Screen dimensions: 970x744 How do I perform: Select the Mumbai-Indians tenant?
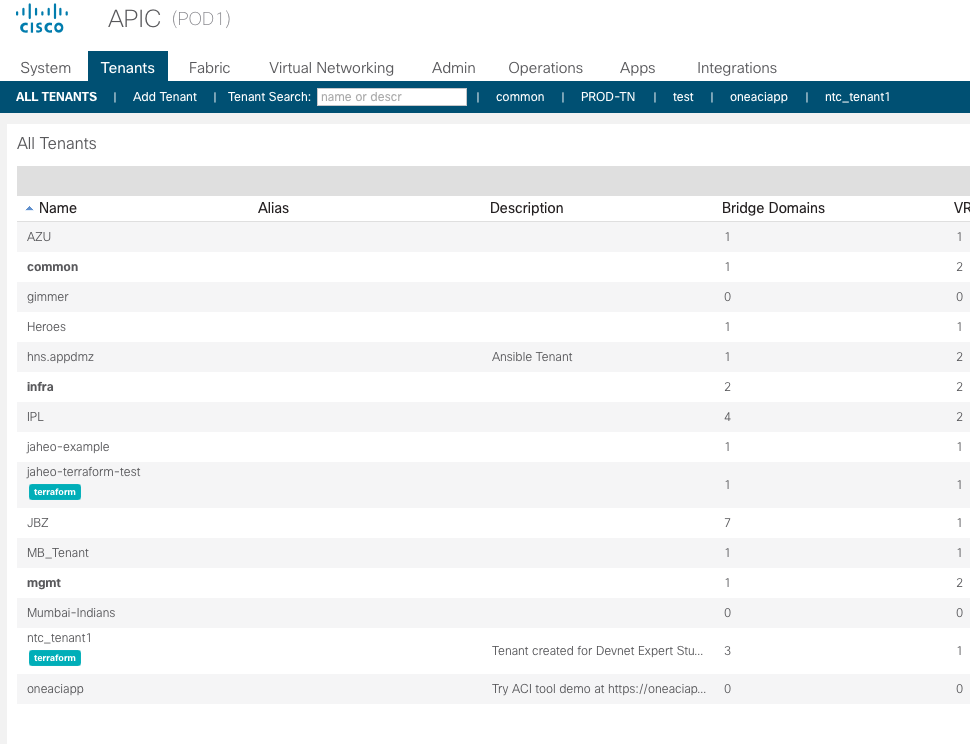71,613
